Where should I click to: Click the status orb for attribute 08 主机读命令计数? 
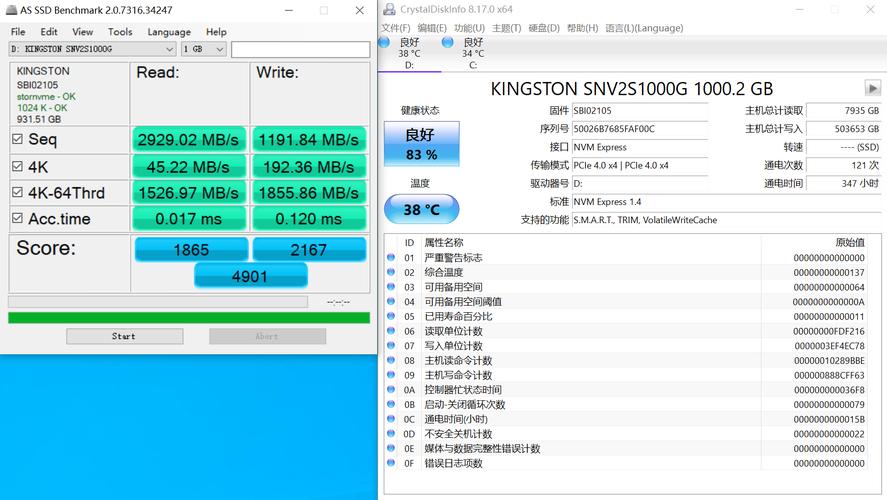pyautogui.click(x=391, y=360)
